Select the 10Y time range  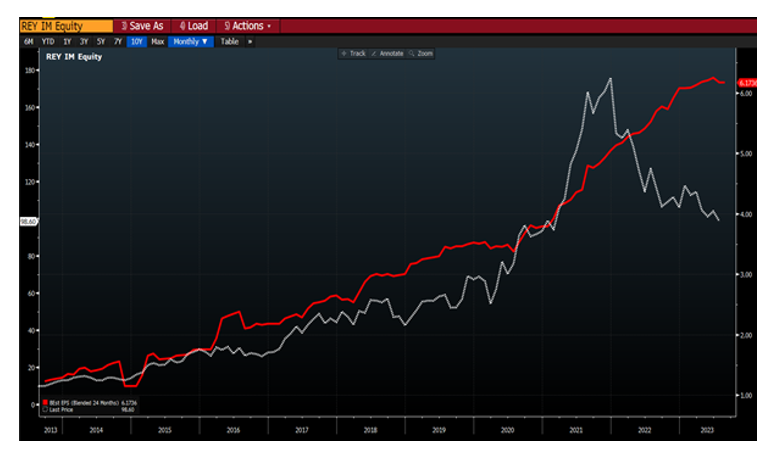click(136, 41)
